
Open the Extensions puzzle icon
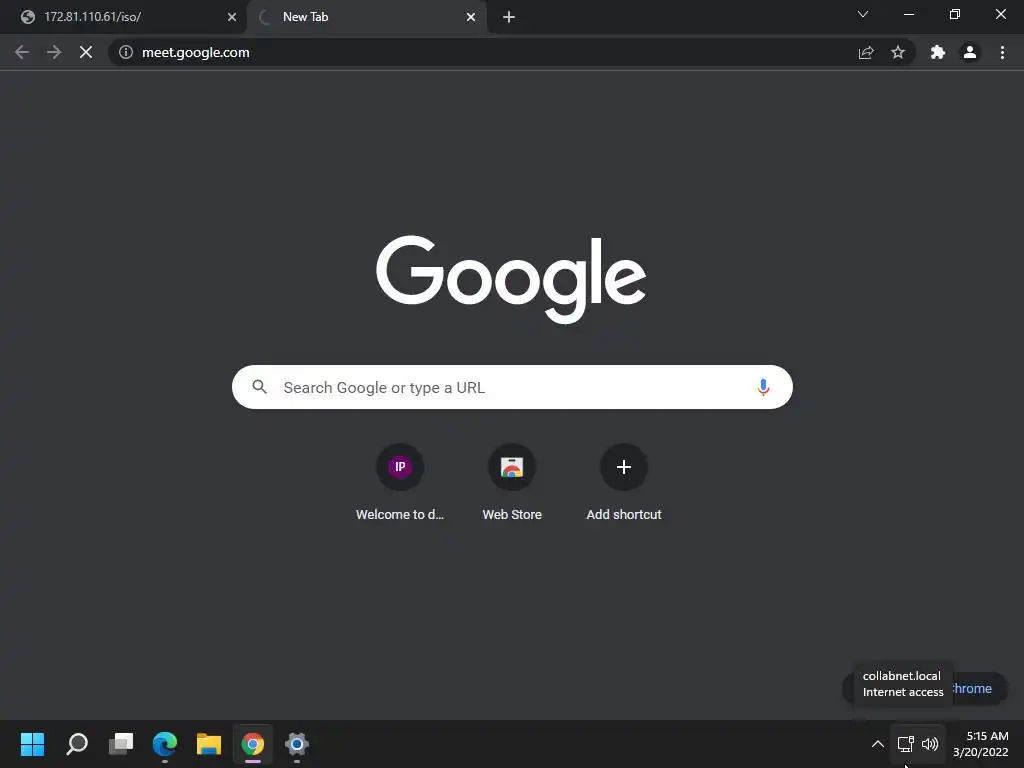pyautogui.click(x=938, y=52)
